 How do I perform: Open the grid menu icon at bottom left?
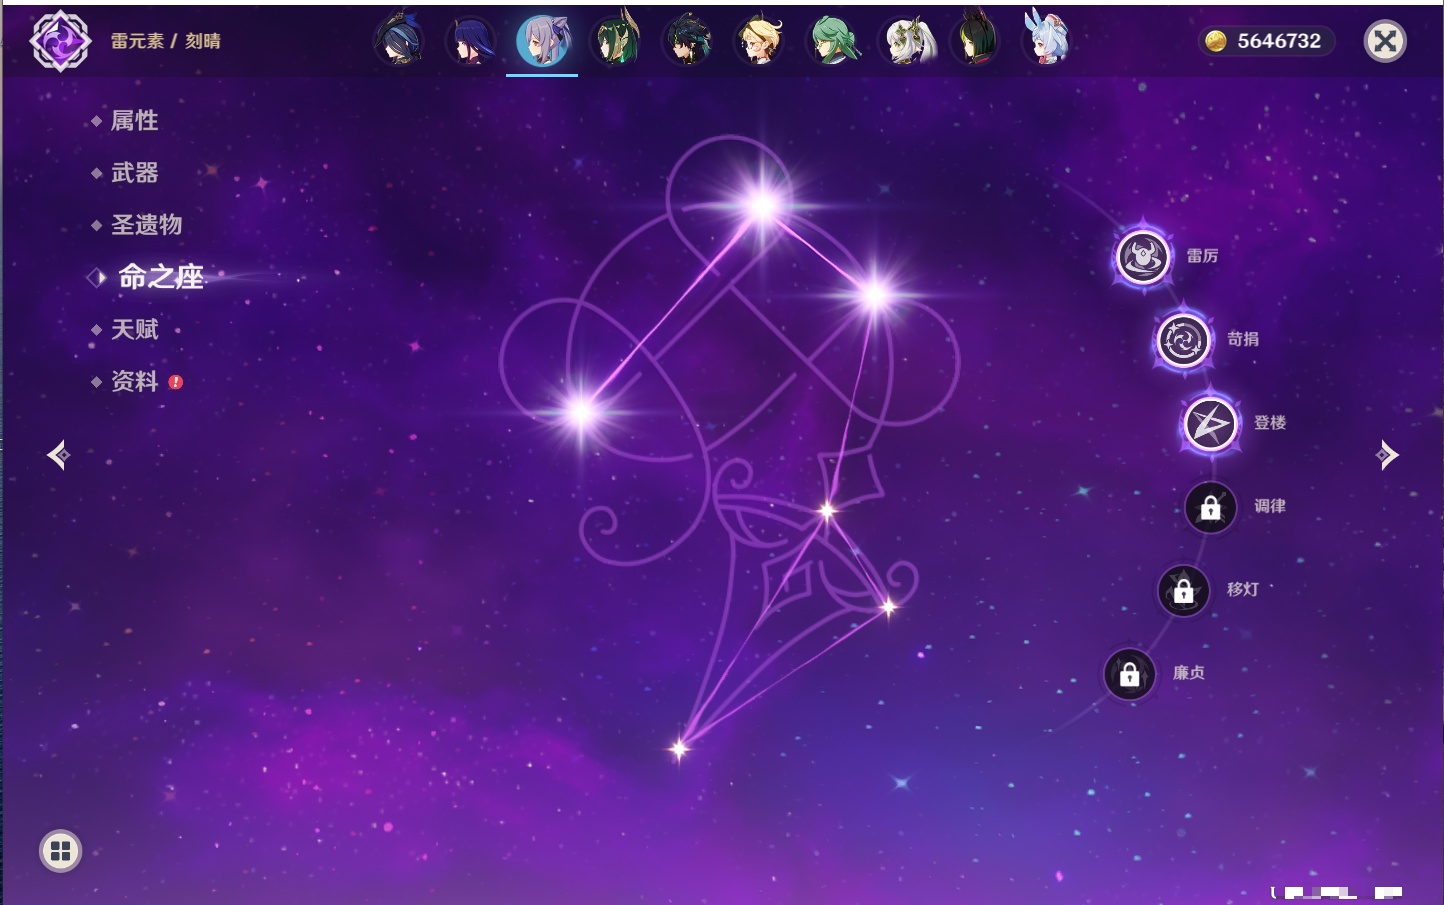click(x=60, y=851)
